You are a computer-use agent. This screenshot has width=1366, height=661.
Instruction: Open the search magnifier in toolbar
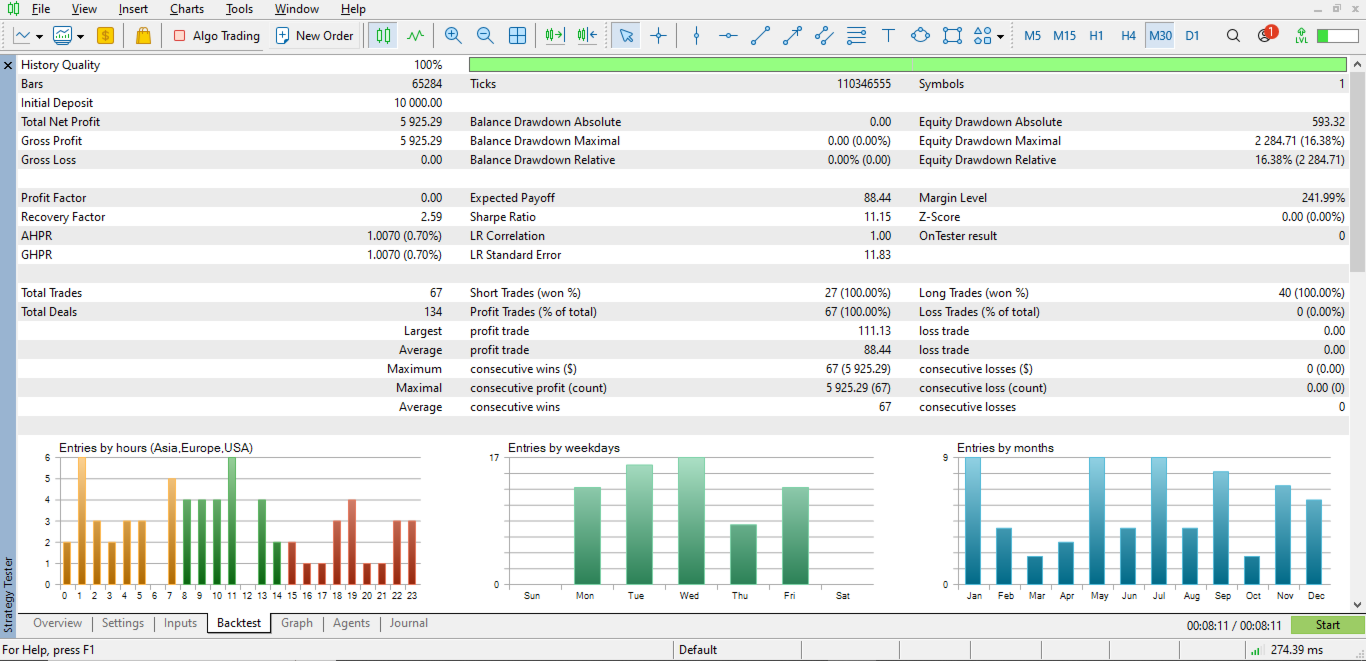1233,36
